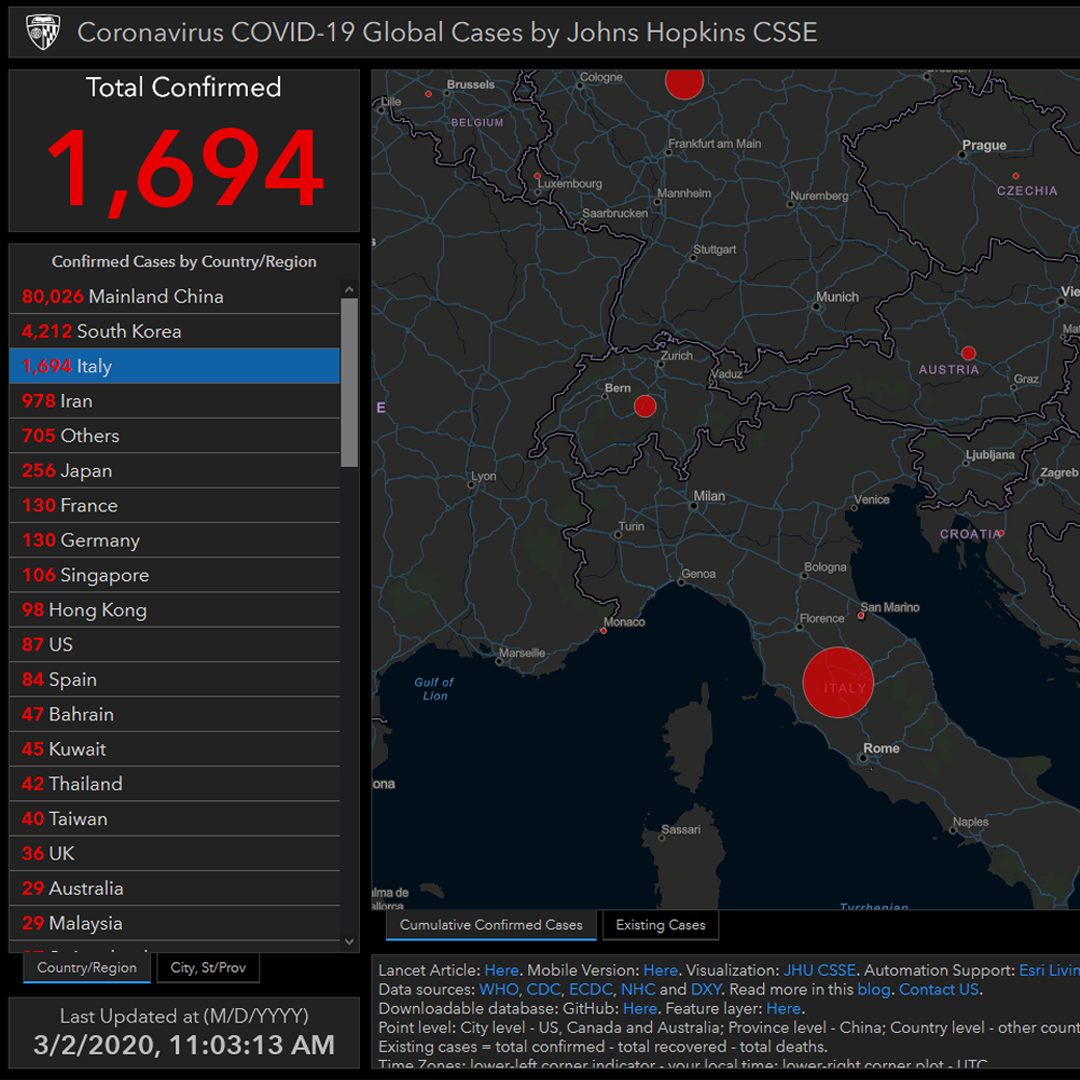Click the Prague city label on the map
The image size is (1080, 1080).
click(984, 145)
